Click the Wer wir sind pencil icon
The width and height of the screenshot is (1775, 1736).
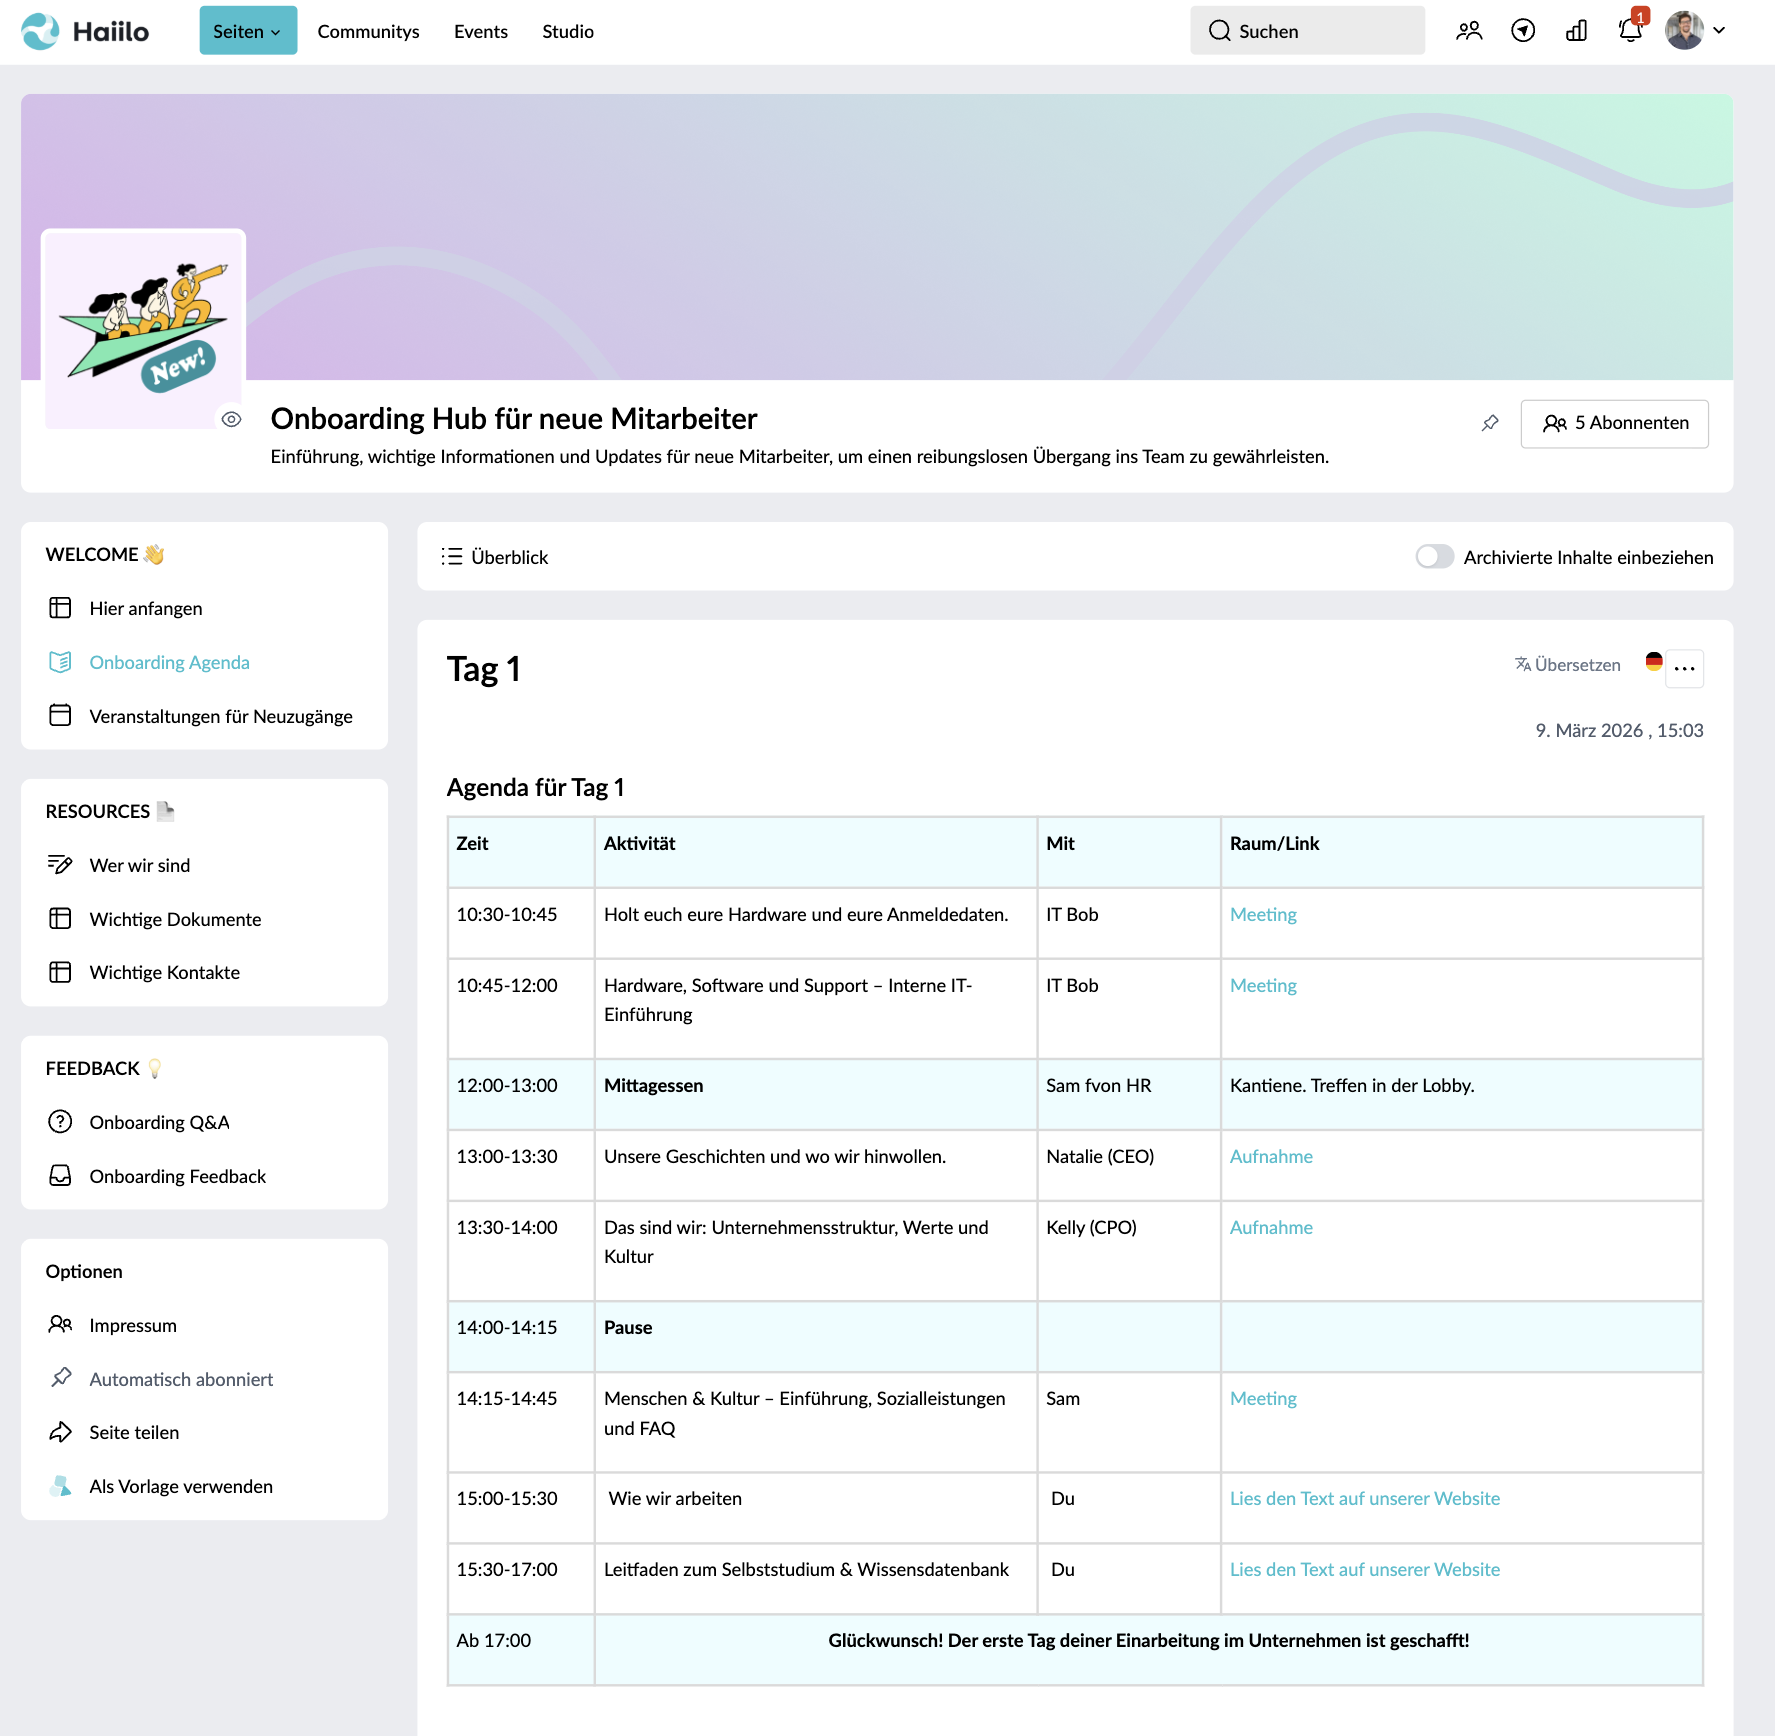60,864
